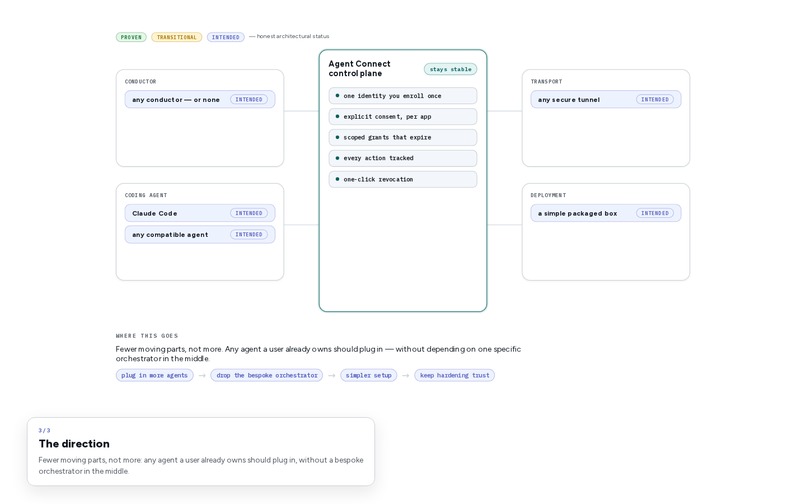Screen dimensions: 806x504
Task: Click INTENDED badge beside simple packaged box
Action: pos(655,213)
